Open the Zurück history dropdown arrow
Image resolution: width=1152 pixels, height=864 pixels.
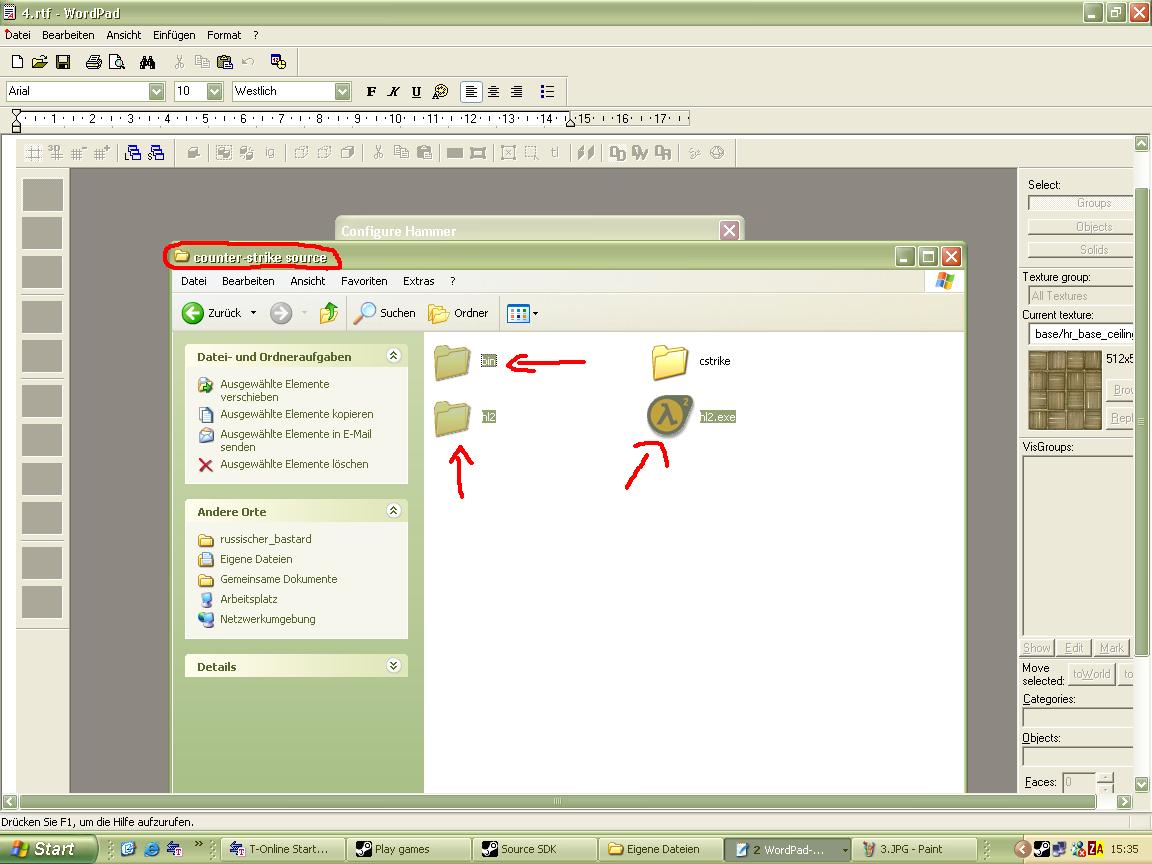pyautogui.click(x=253, y=313)
